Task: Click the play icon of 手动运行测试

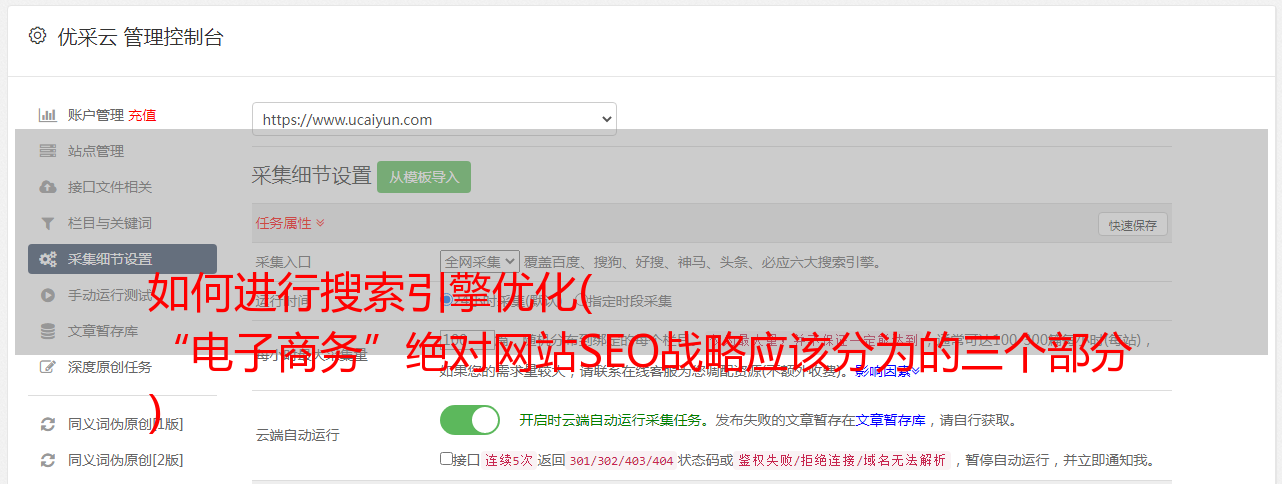Action: 47,295
